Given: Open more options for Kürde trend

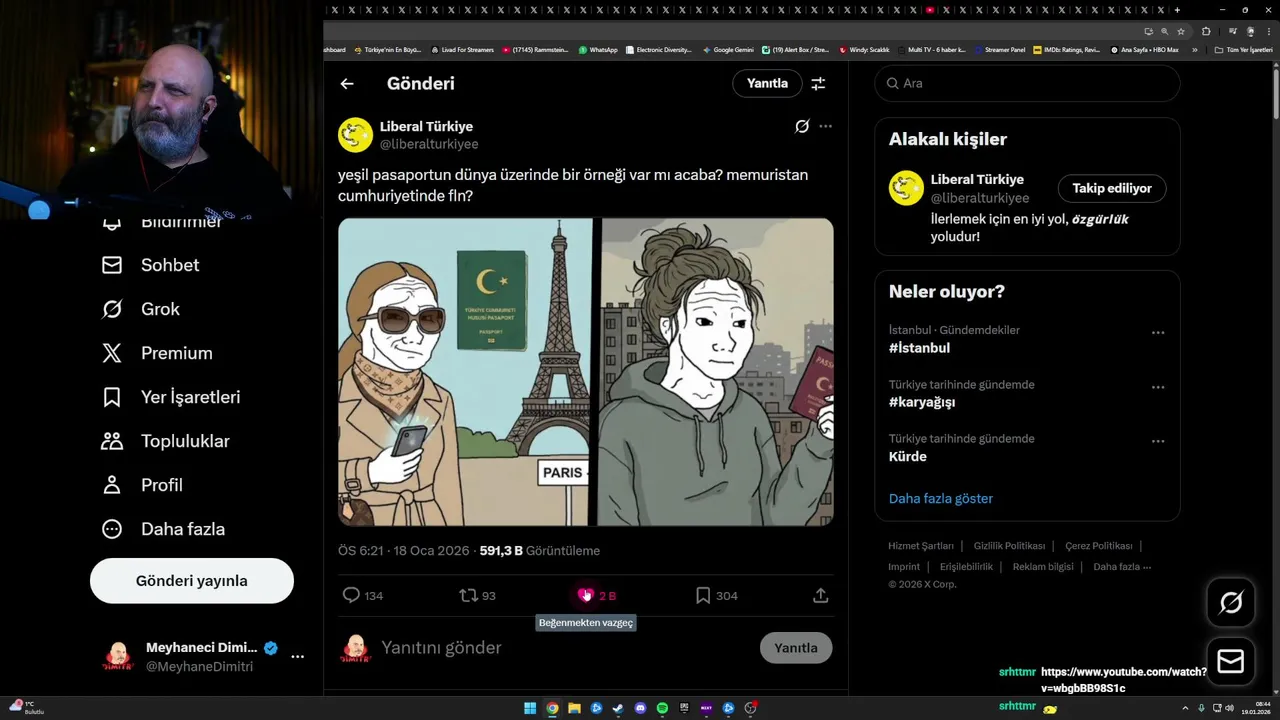Looking at the screenshot, I should [1158, 441].
